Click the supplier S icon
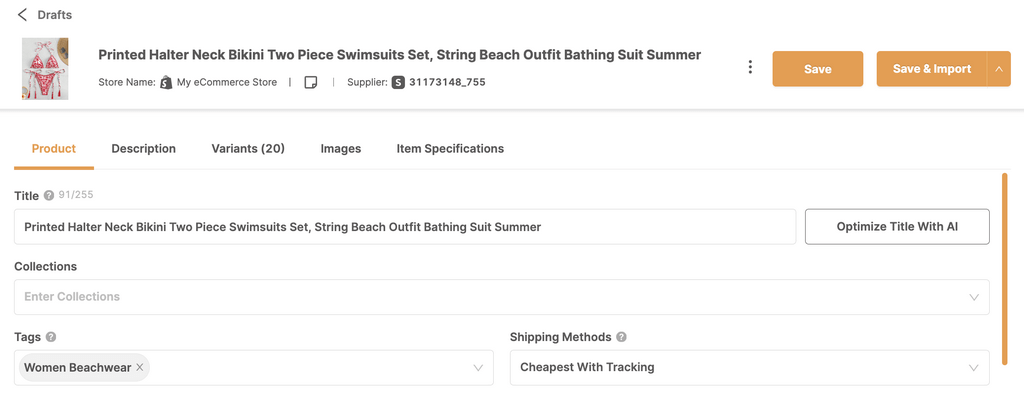 click(x=398, y=82)
